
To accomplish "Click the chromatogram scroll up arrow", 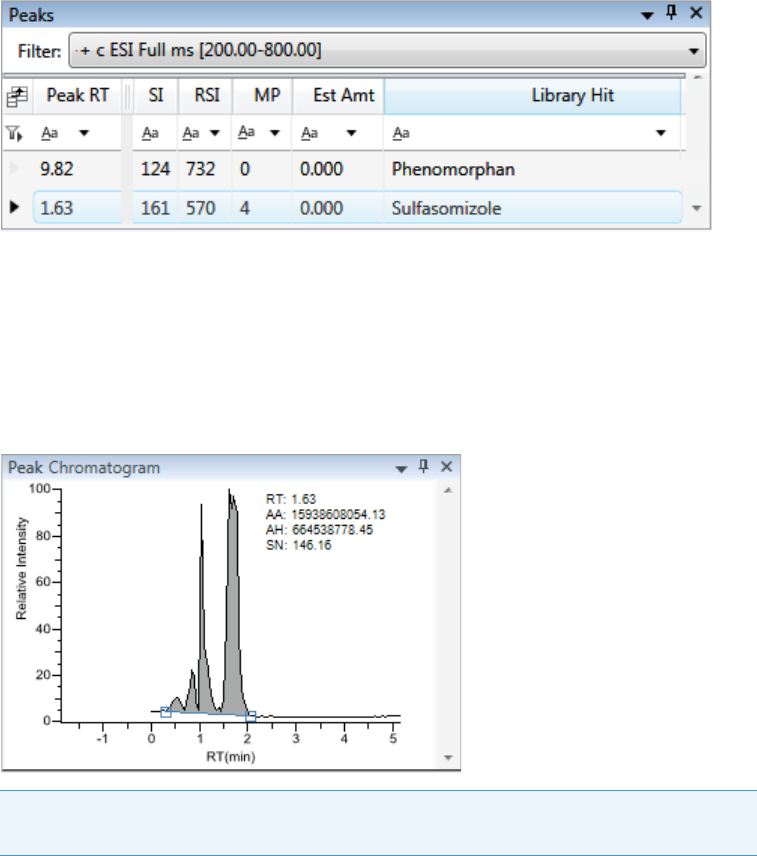I will click(x=448, y=490).
